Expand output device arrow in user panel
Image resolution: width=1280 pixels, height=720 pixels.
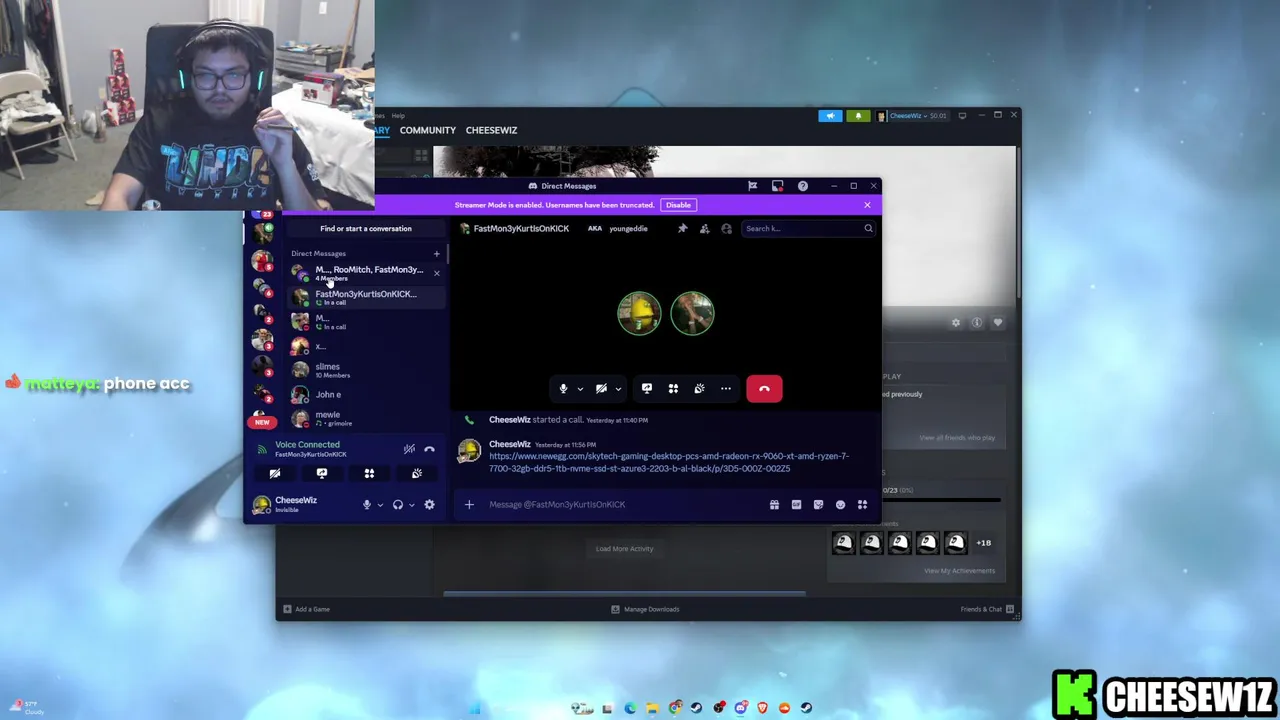click(x=411, y=505)
